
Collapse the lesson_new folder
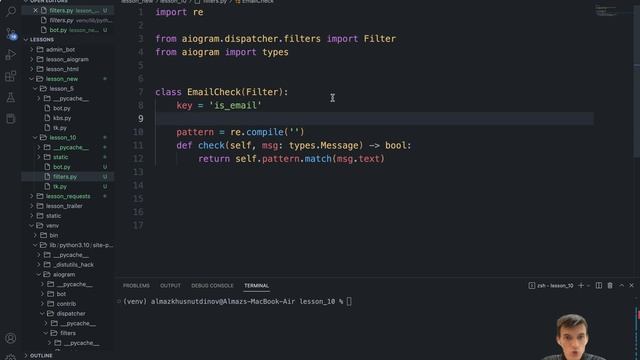click(62, 79)
